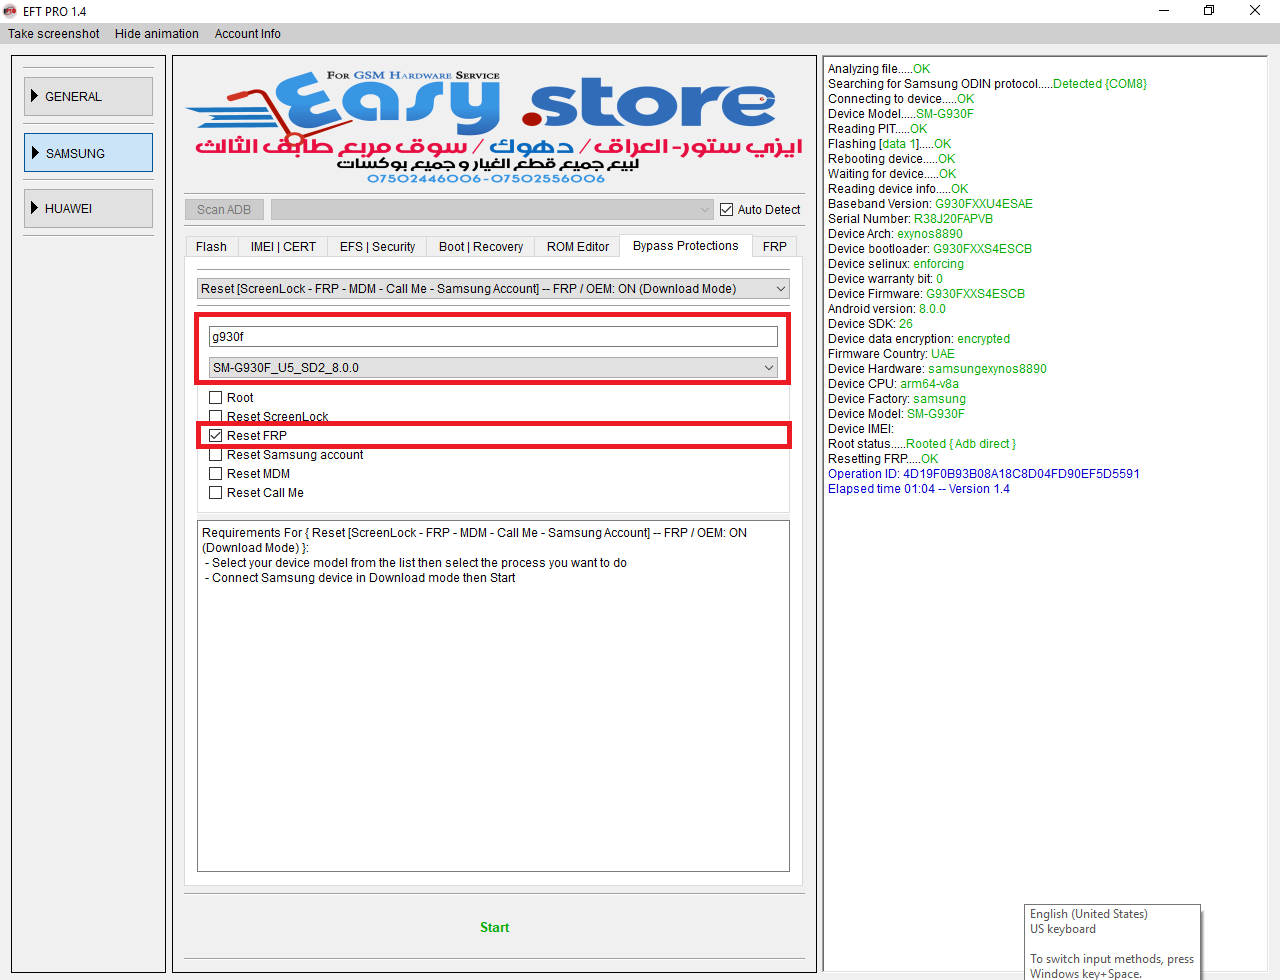Expand the SAMSUNG section
The width and height of the screenshot is (1280, 980).
coord(88,153)
